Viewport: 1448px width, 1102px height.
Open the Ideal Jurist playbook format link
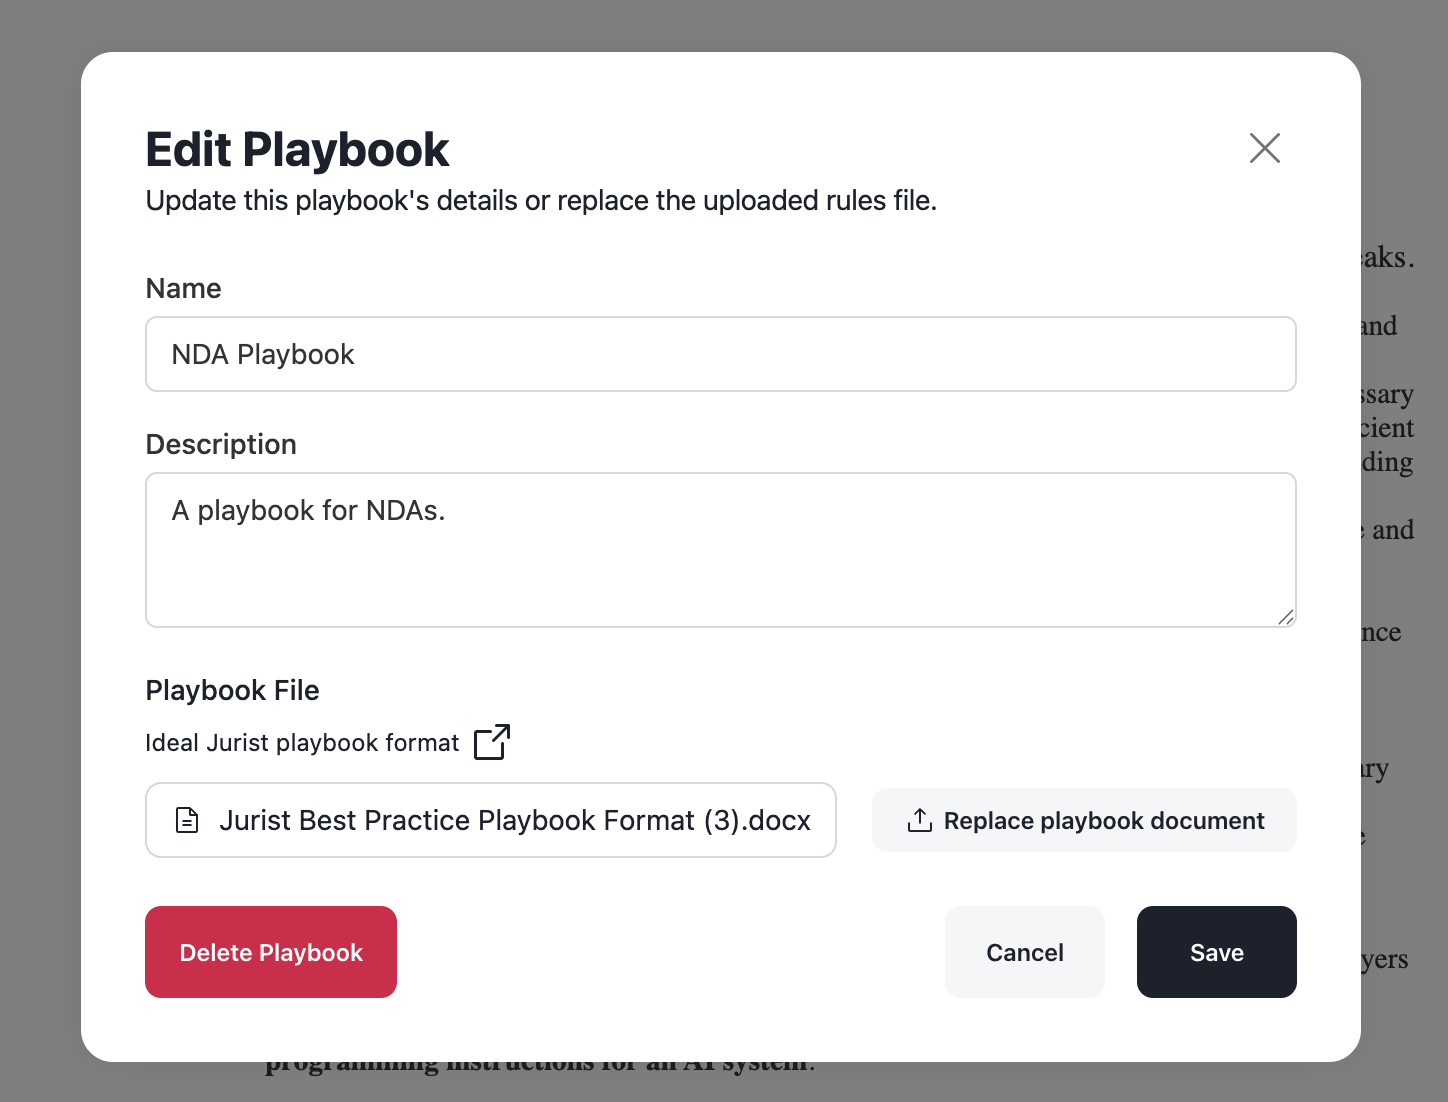[x=302, y=743]
